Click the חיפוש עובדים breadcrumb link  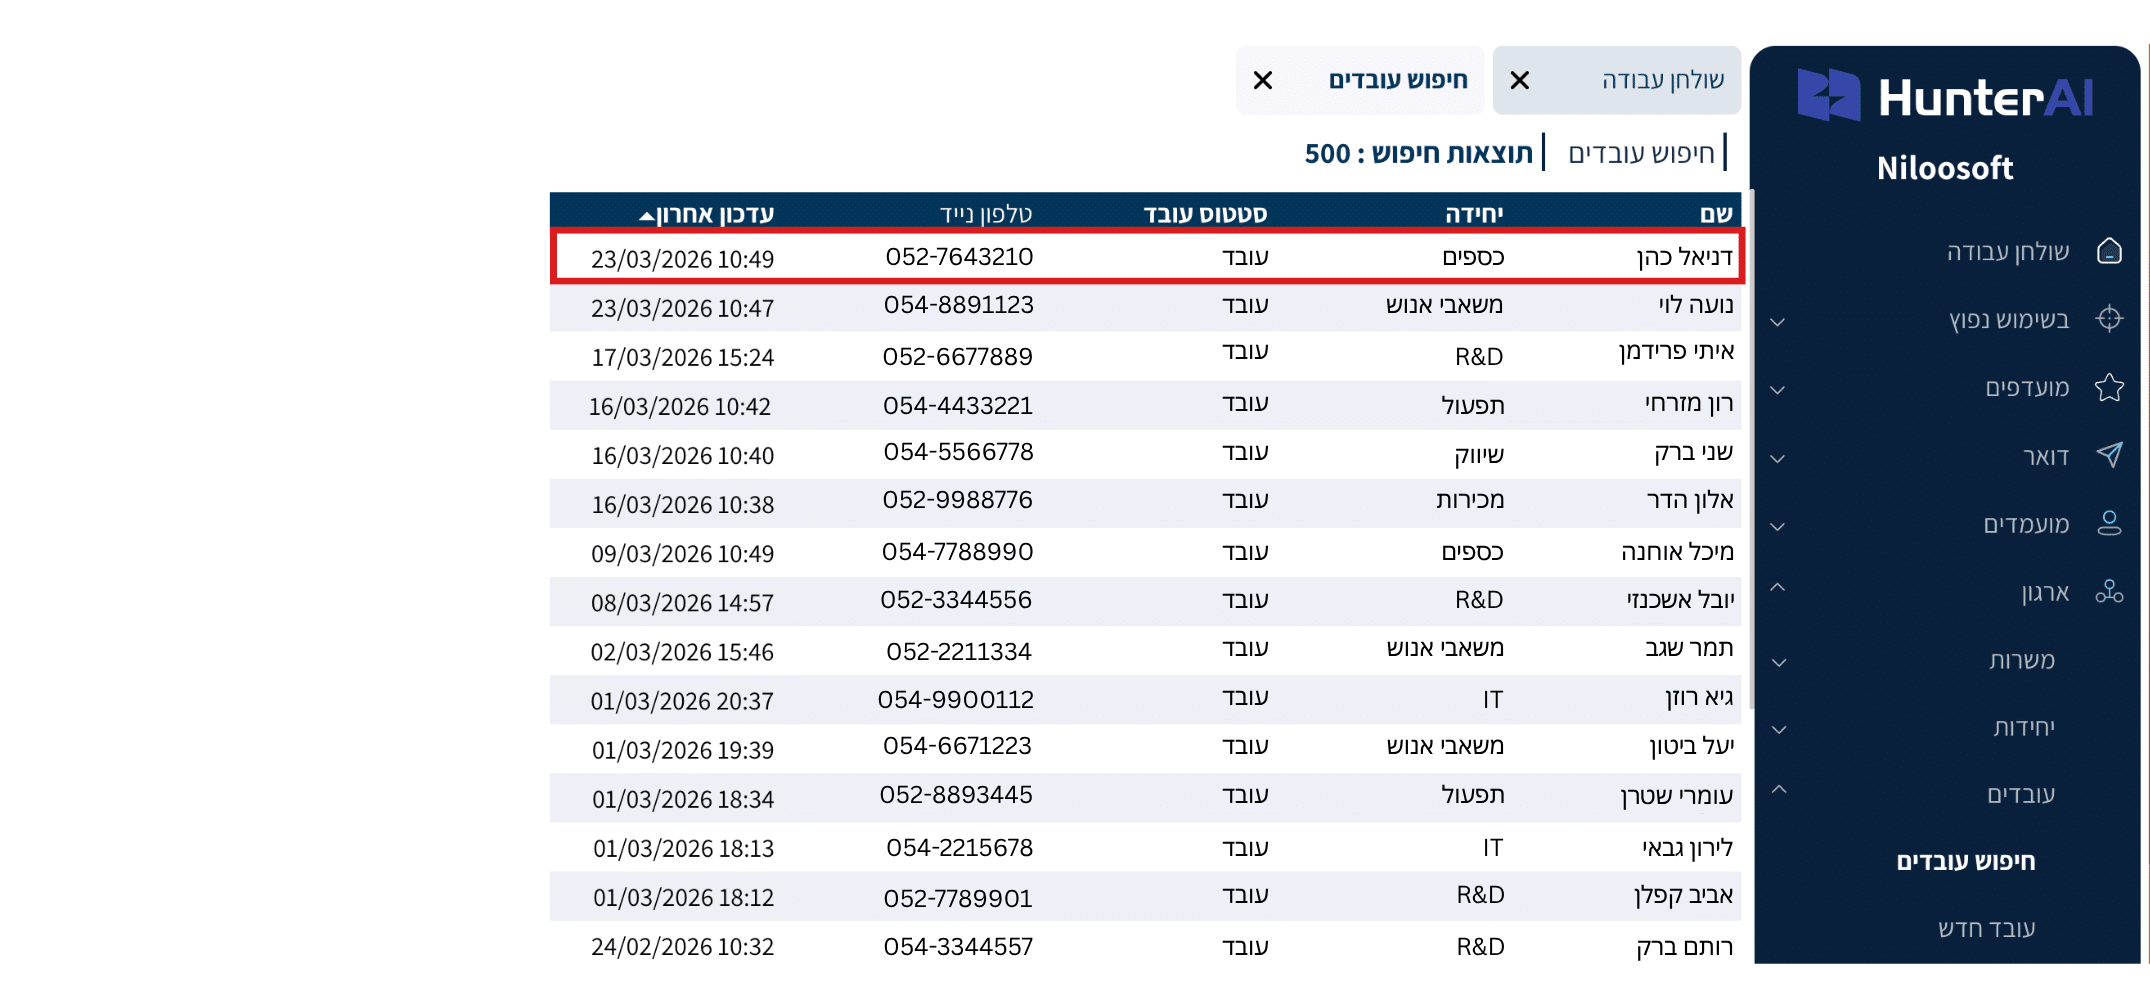click(1641, 153)
